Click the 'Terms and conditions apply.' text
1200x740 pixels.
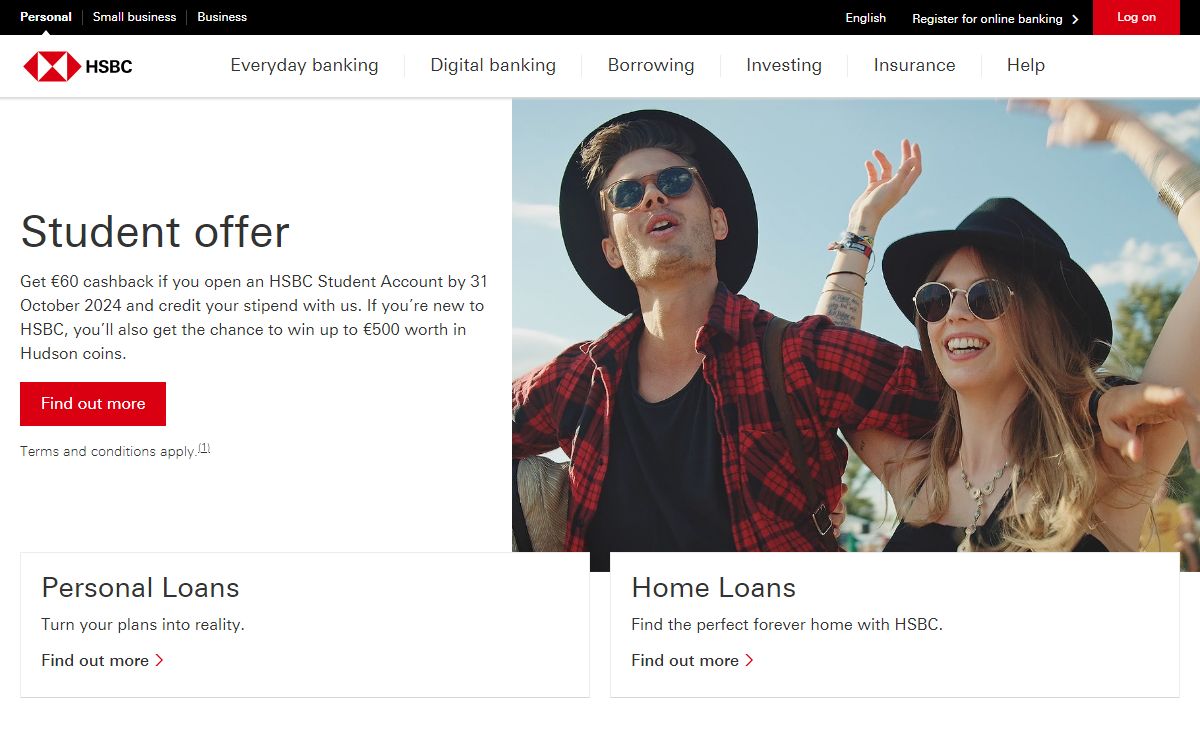108,452
